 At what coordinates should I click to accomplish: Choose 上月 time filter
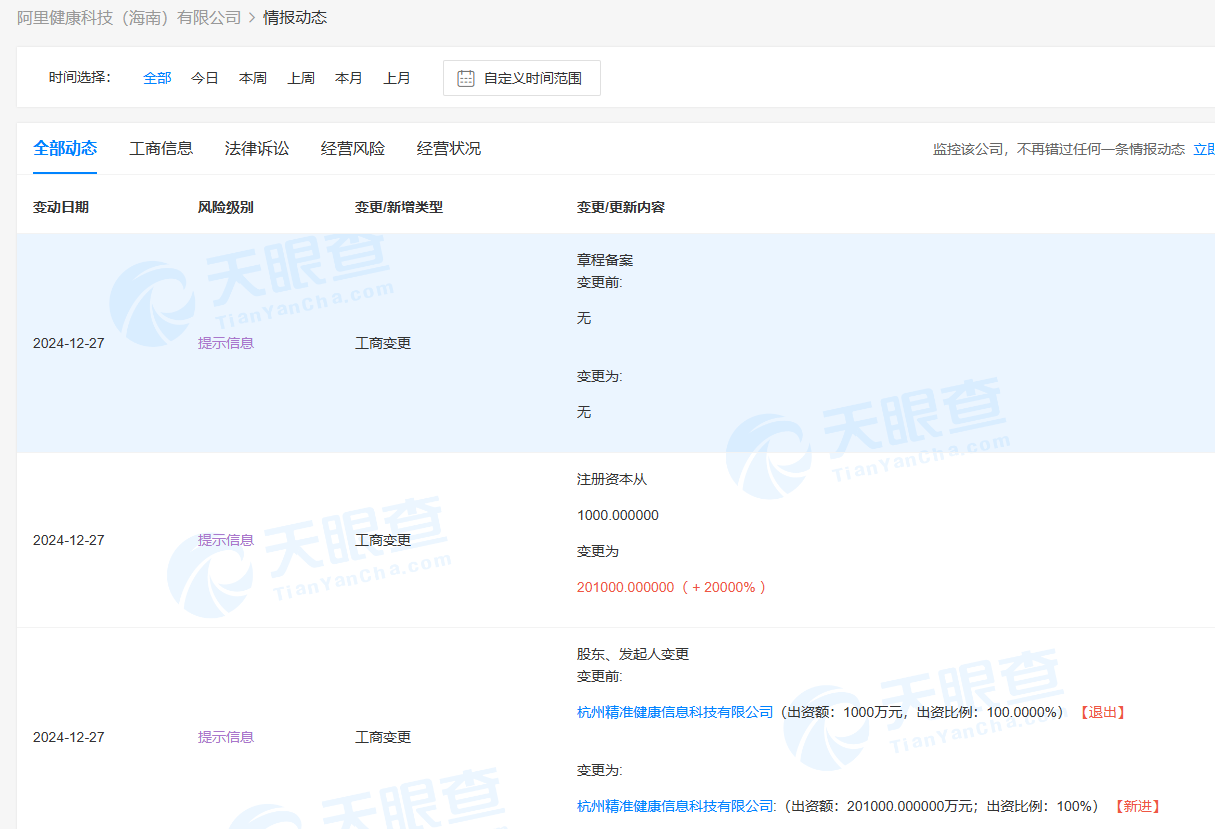(x=397, y=78)
